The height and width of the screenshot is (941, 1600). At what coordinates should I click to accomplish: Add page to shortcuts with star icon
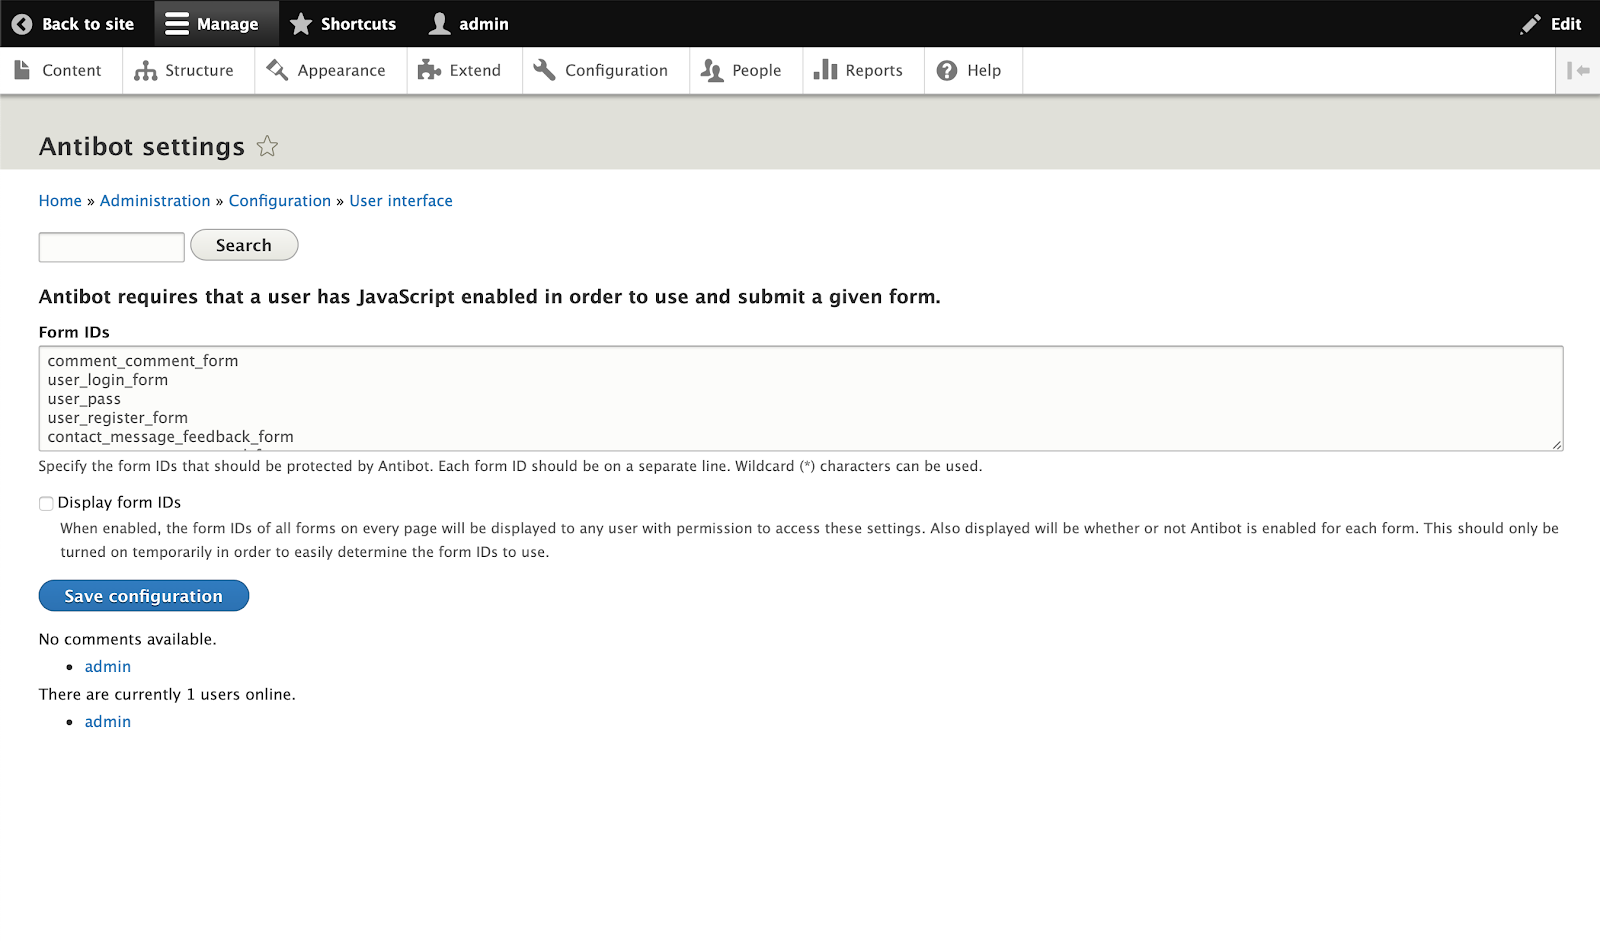click(x=267, y=146)
